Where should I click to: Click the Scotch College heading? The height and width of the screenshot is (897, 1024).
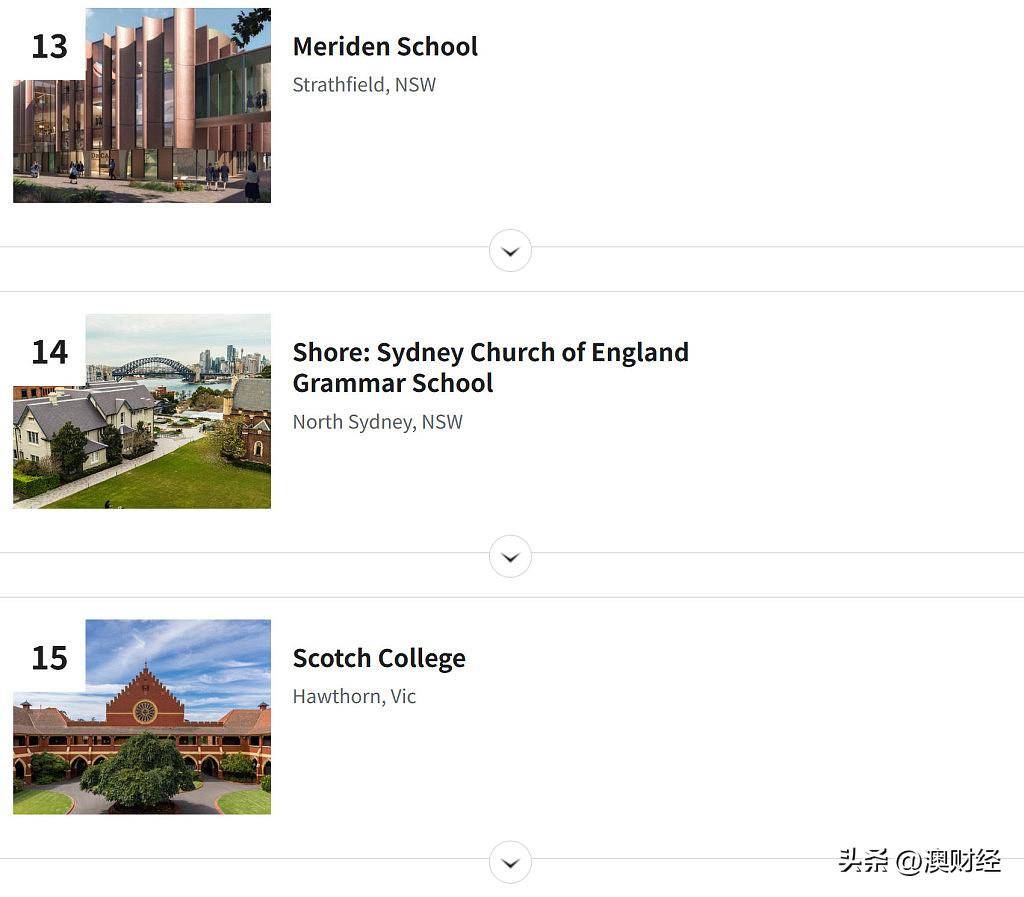tap(379, 658)
